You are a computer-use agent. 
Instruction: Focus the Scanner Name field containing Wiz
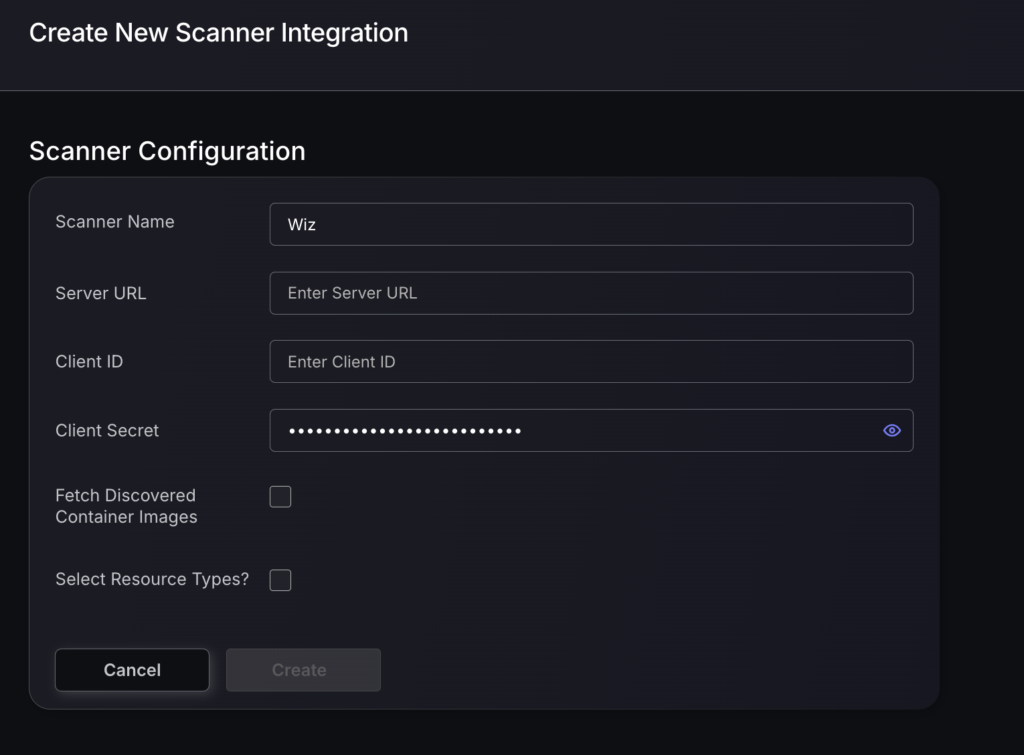coord(590,224)
